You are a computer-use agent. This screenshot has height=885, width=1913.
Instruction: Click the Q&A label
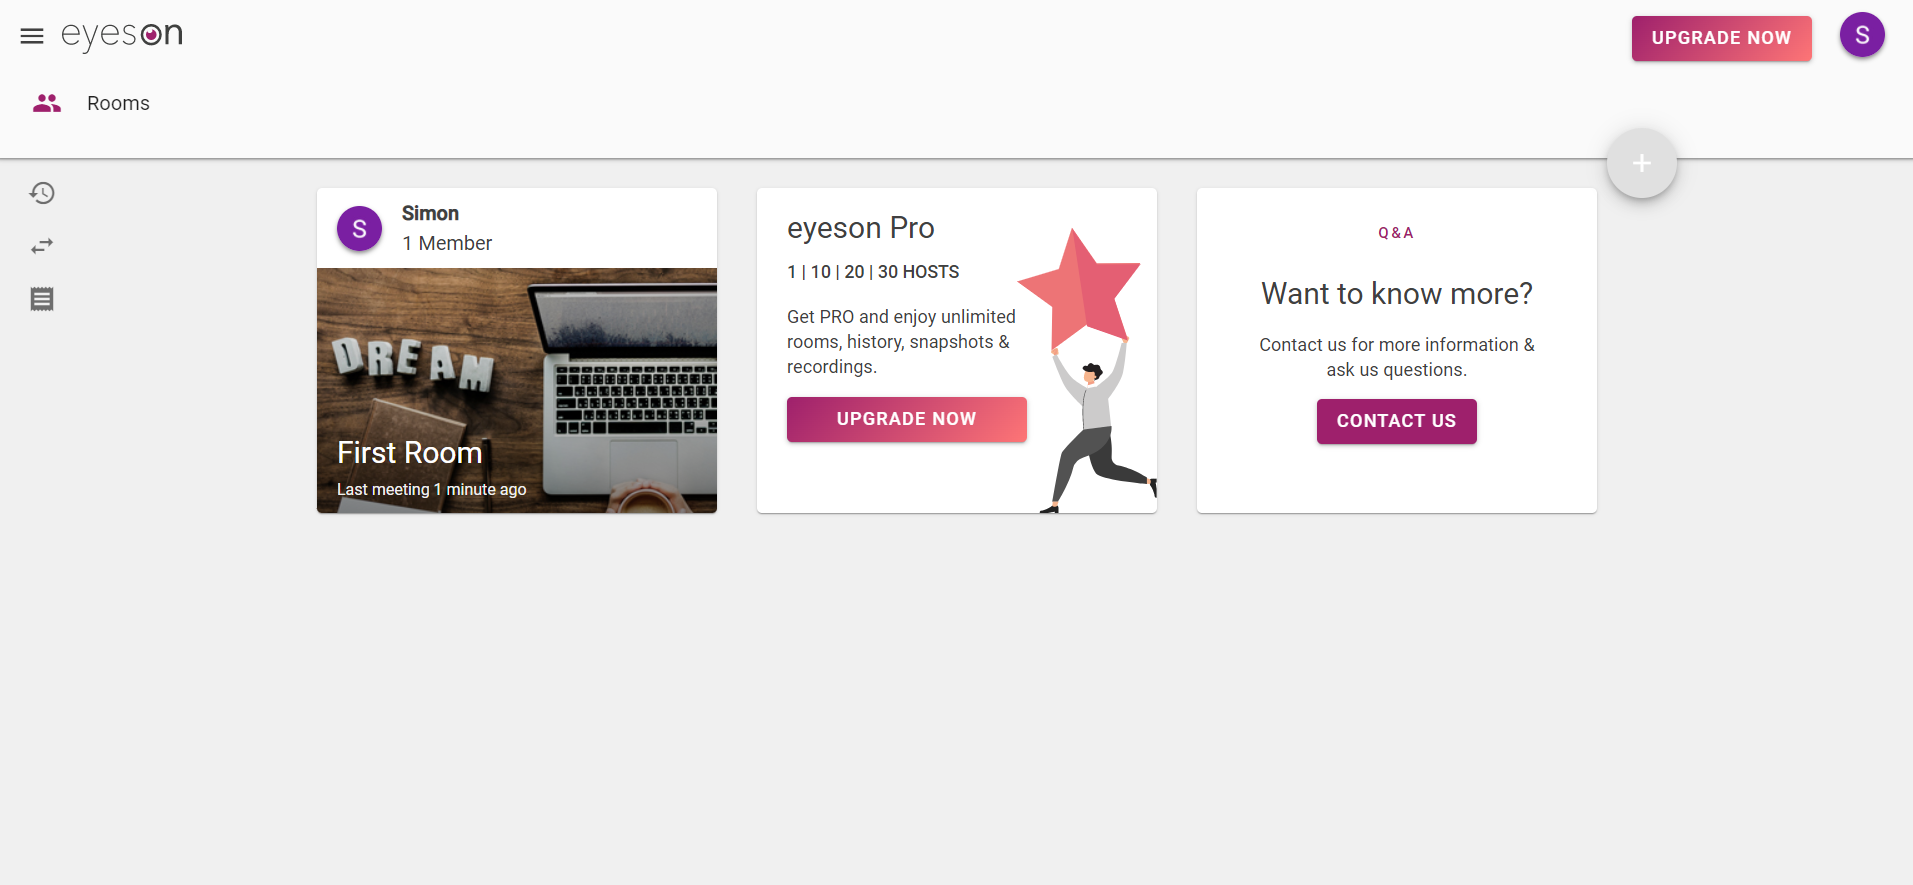click(1396, 233)
